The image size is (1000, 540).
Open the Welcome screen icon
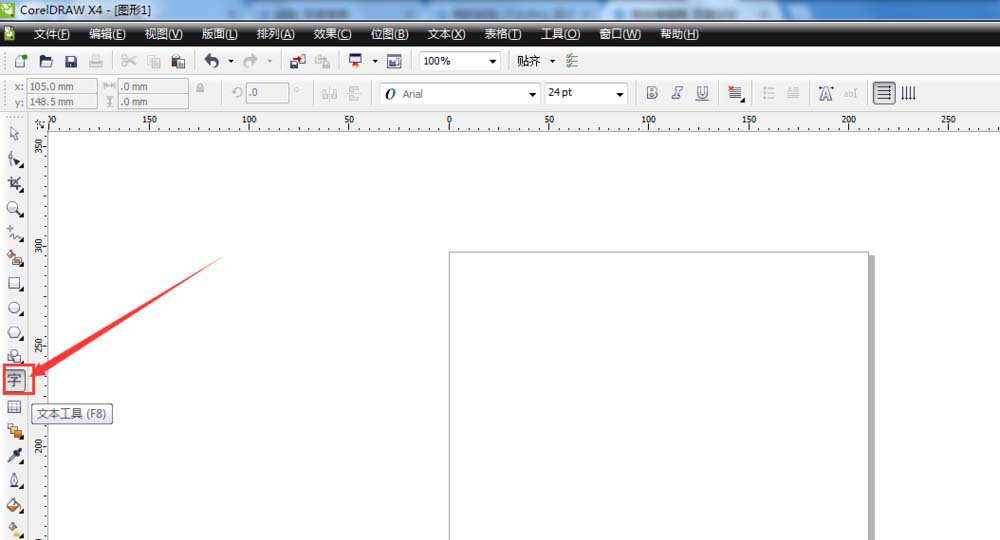coord(394,61)
